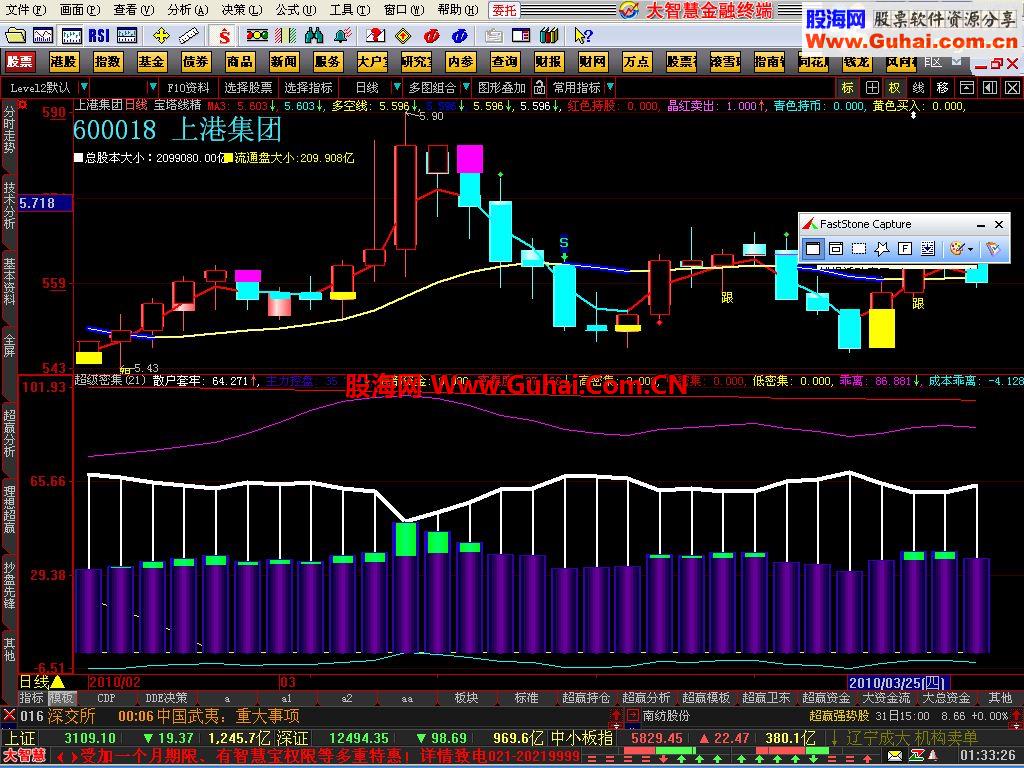Click the 600018 上港集团 stock title

[177, 129]
